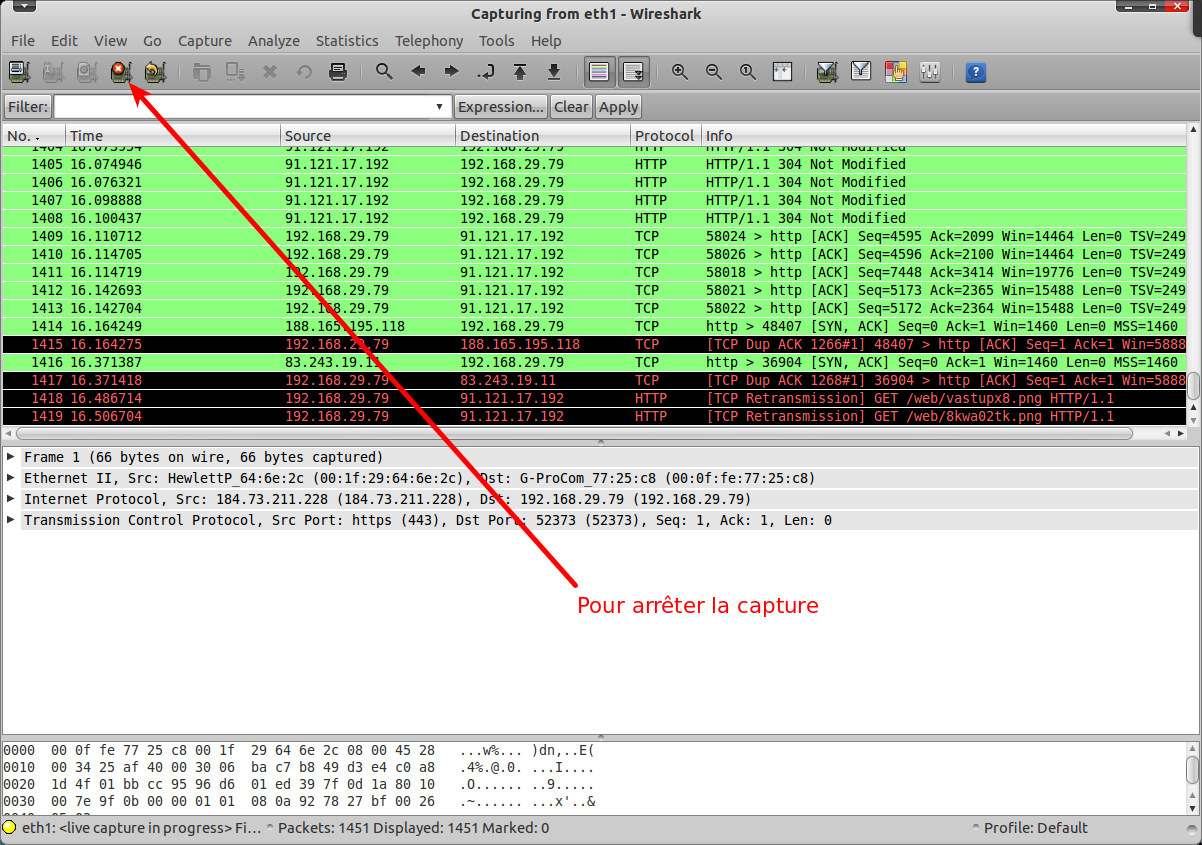Click the Expression... button
Image resolution: width=1202 pixels, height=845 pixels.
pyautogui.click(x=501, y=107)
